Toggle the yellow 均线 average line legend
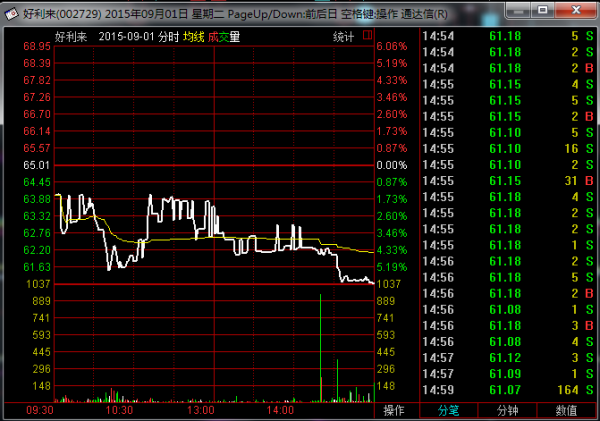 (193, 36)
